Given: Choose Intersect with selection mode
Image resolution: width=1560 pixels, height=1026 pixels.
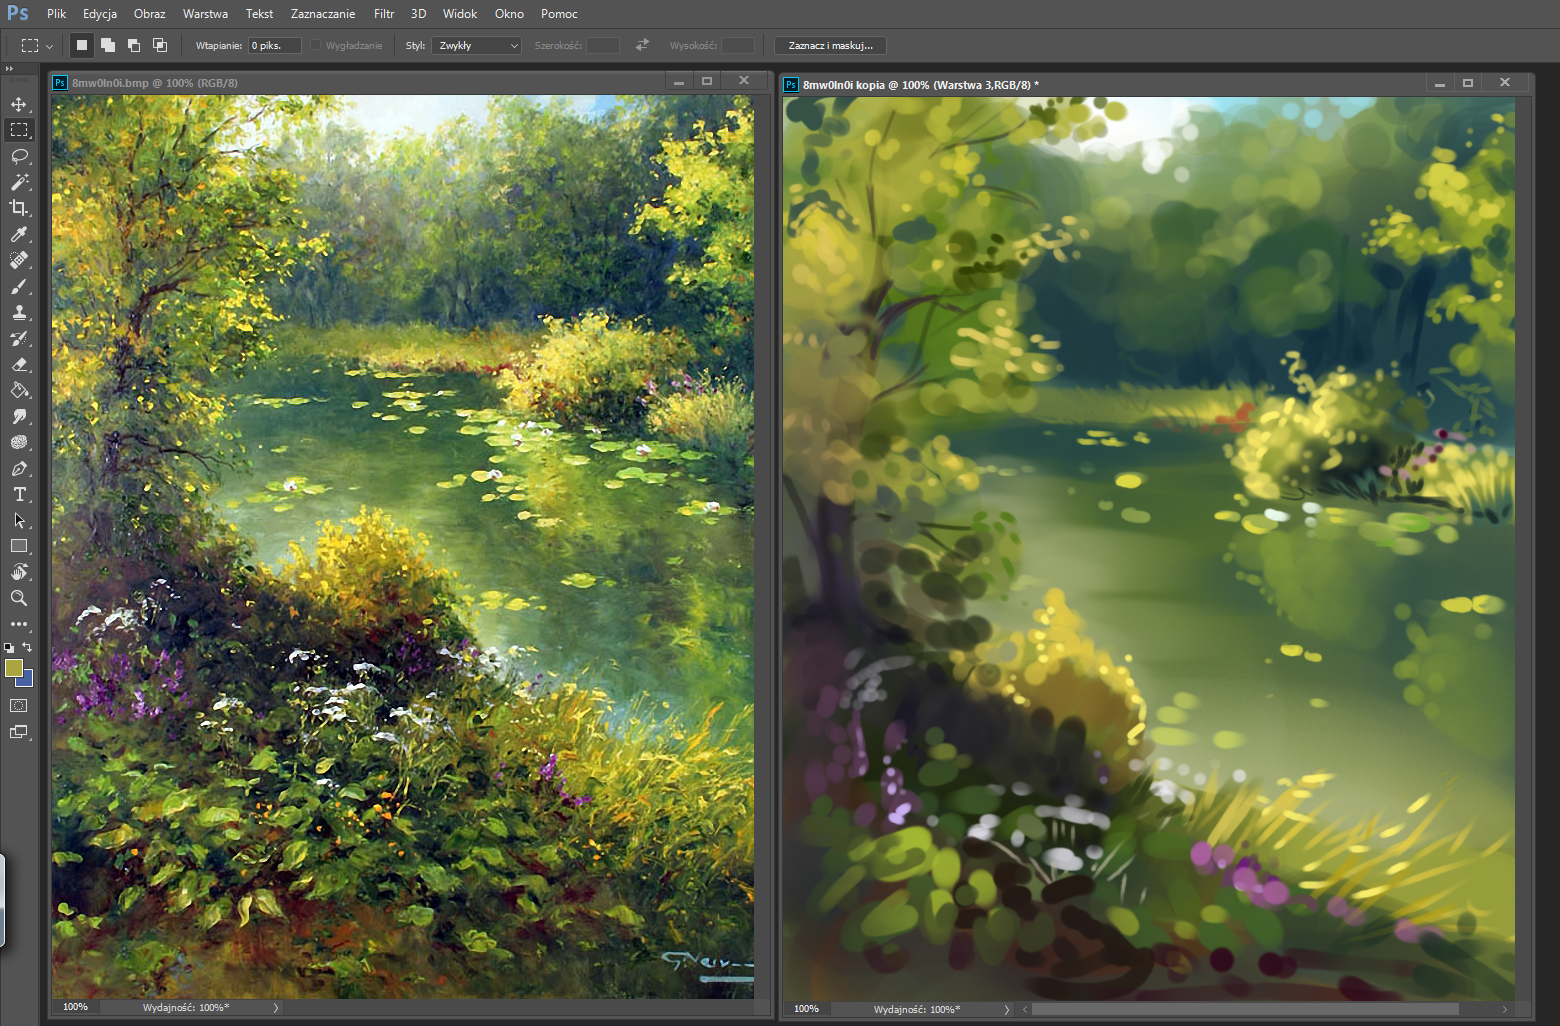Looking at the screenshot, I should coord(160,45).
